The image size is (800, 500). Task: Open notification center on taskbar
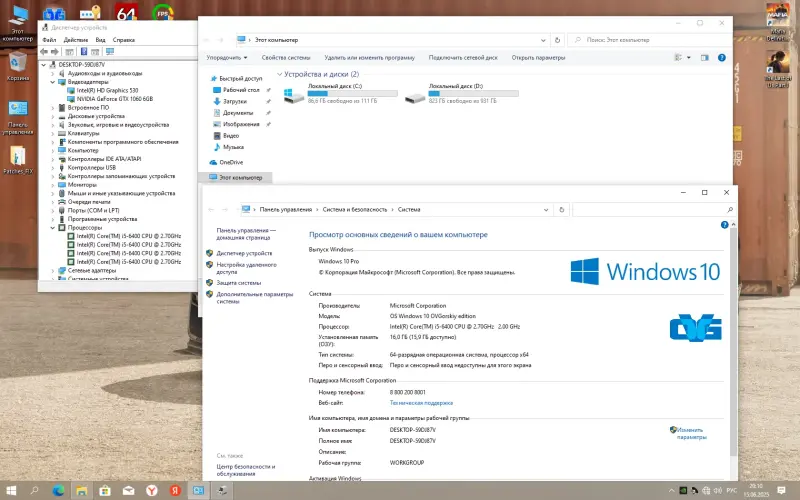tap(781, 491)
